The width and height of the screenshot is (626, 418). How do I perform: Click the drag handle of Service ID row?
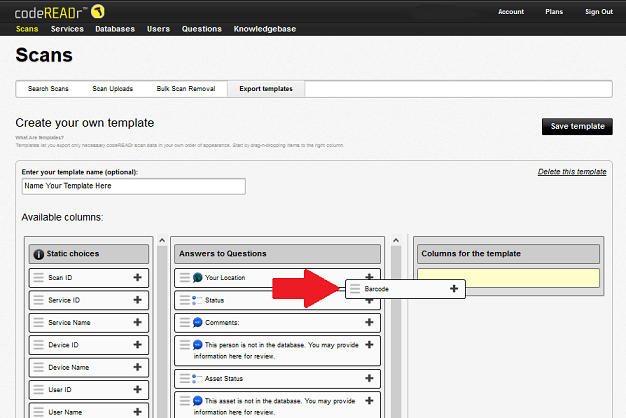[x=38, y=300]
